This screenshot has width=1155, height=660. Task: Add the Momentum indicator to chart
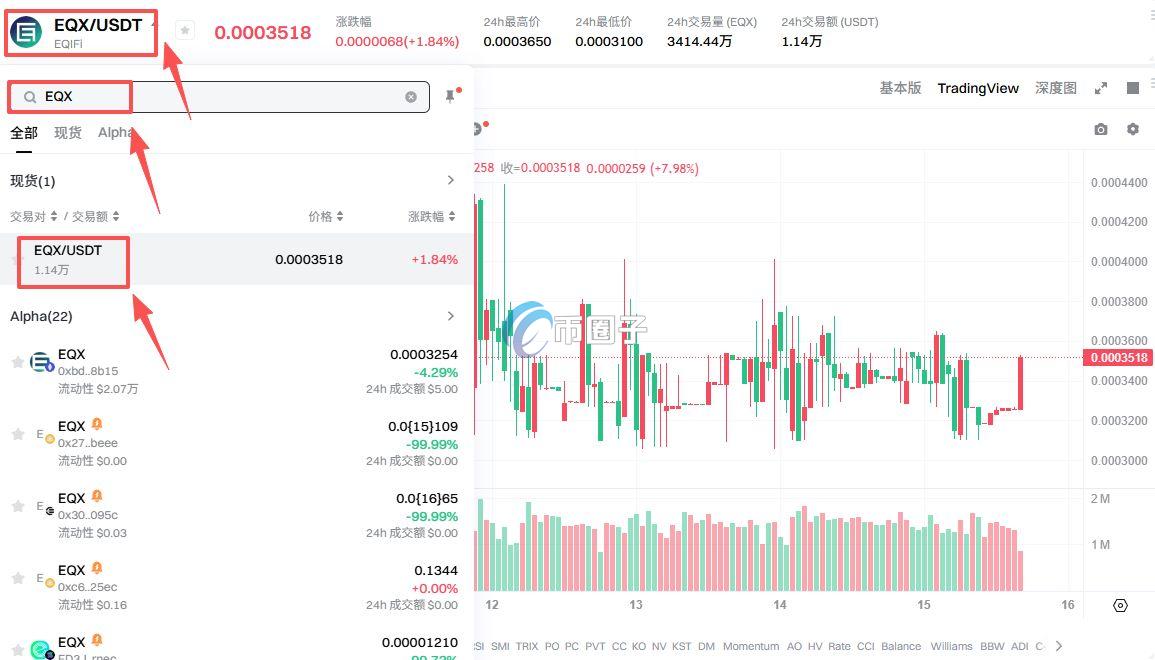pos(751,646)
